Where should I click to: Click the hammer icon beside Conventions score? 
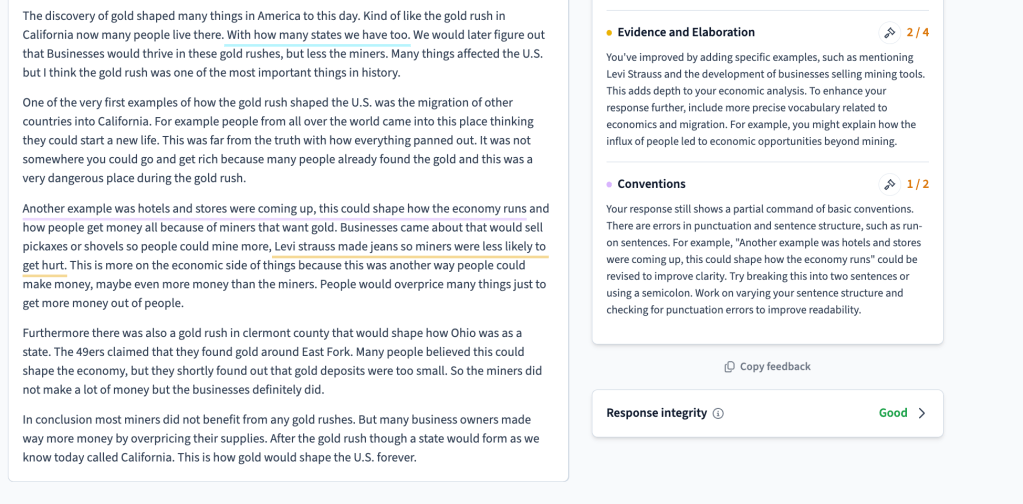coord(889,185)
